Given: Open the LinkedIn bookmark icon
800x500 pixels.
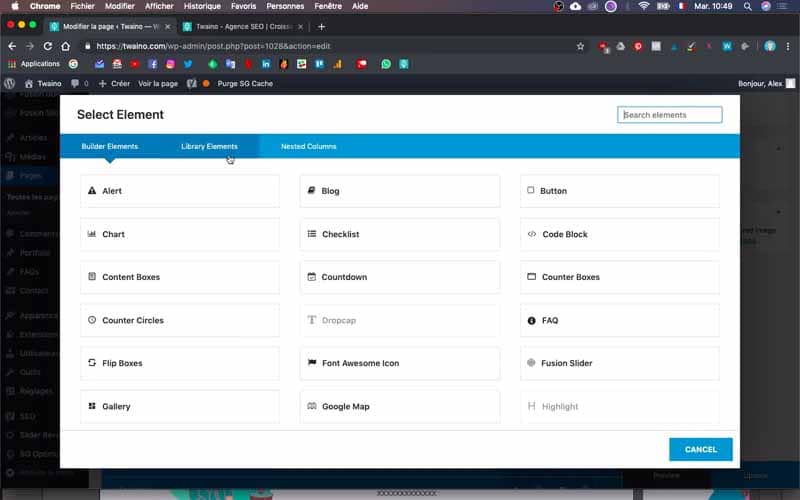Looking at the screenshot, I should point(266,64).
